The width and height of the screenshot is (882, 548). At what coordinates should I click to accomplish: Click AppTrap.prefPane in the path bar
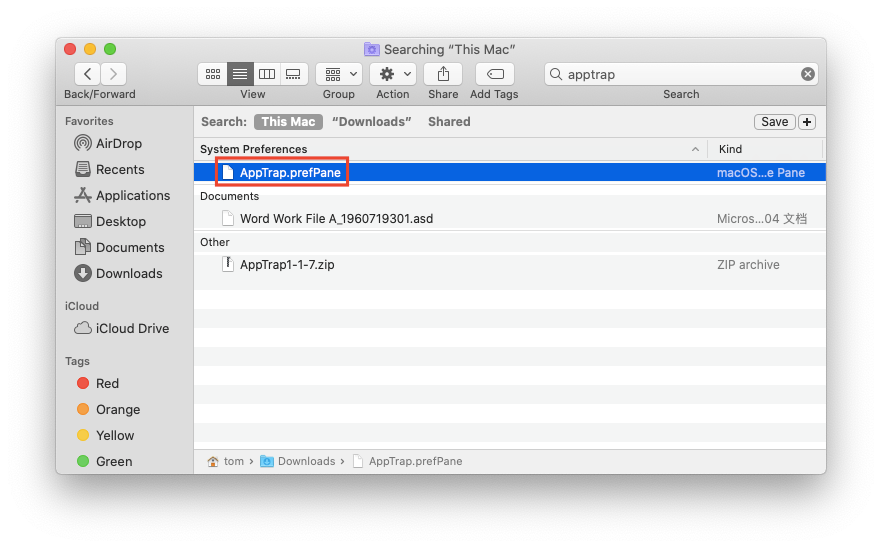[408, 461]
